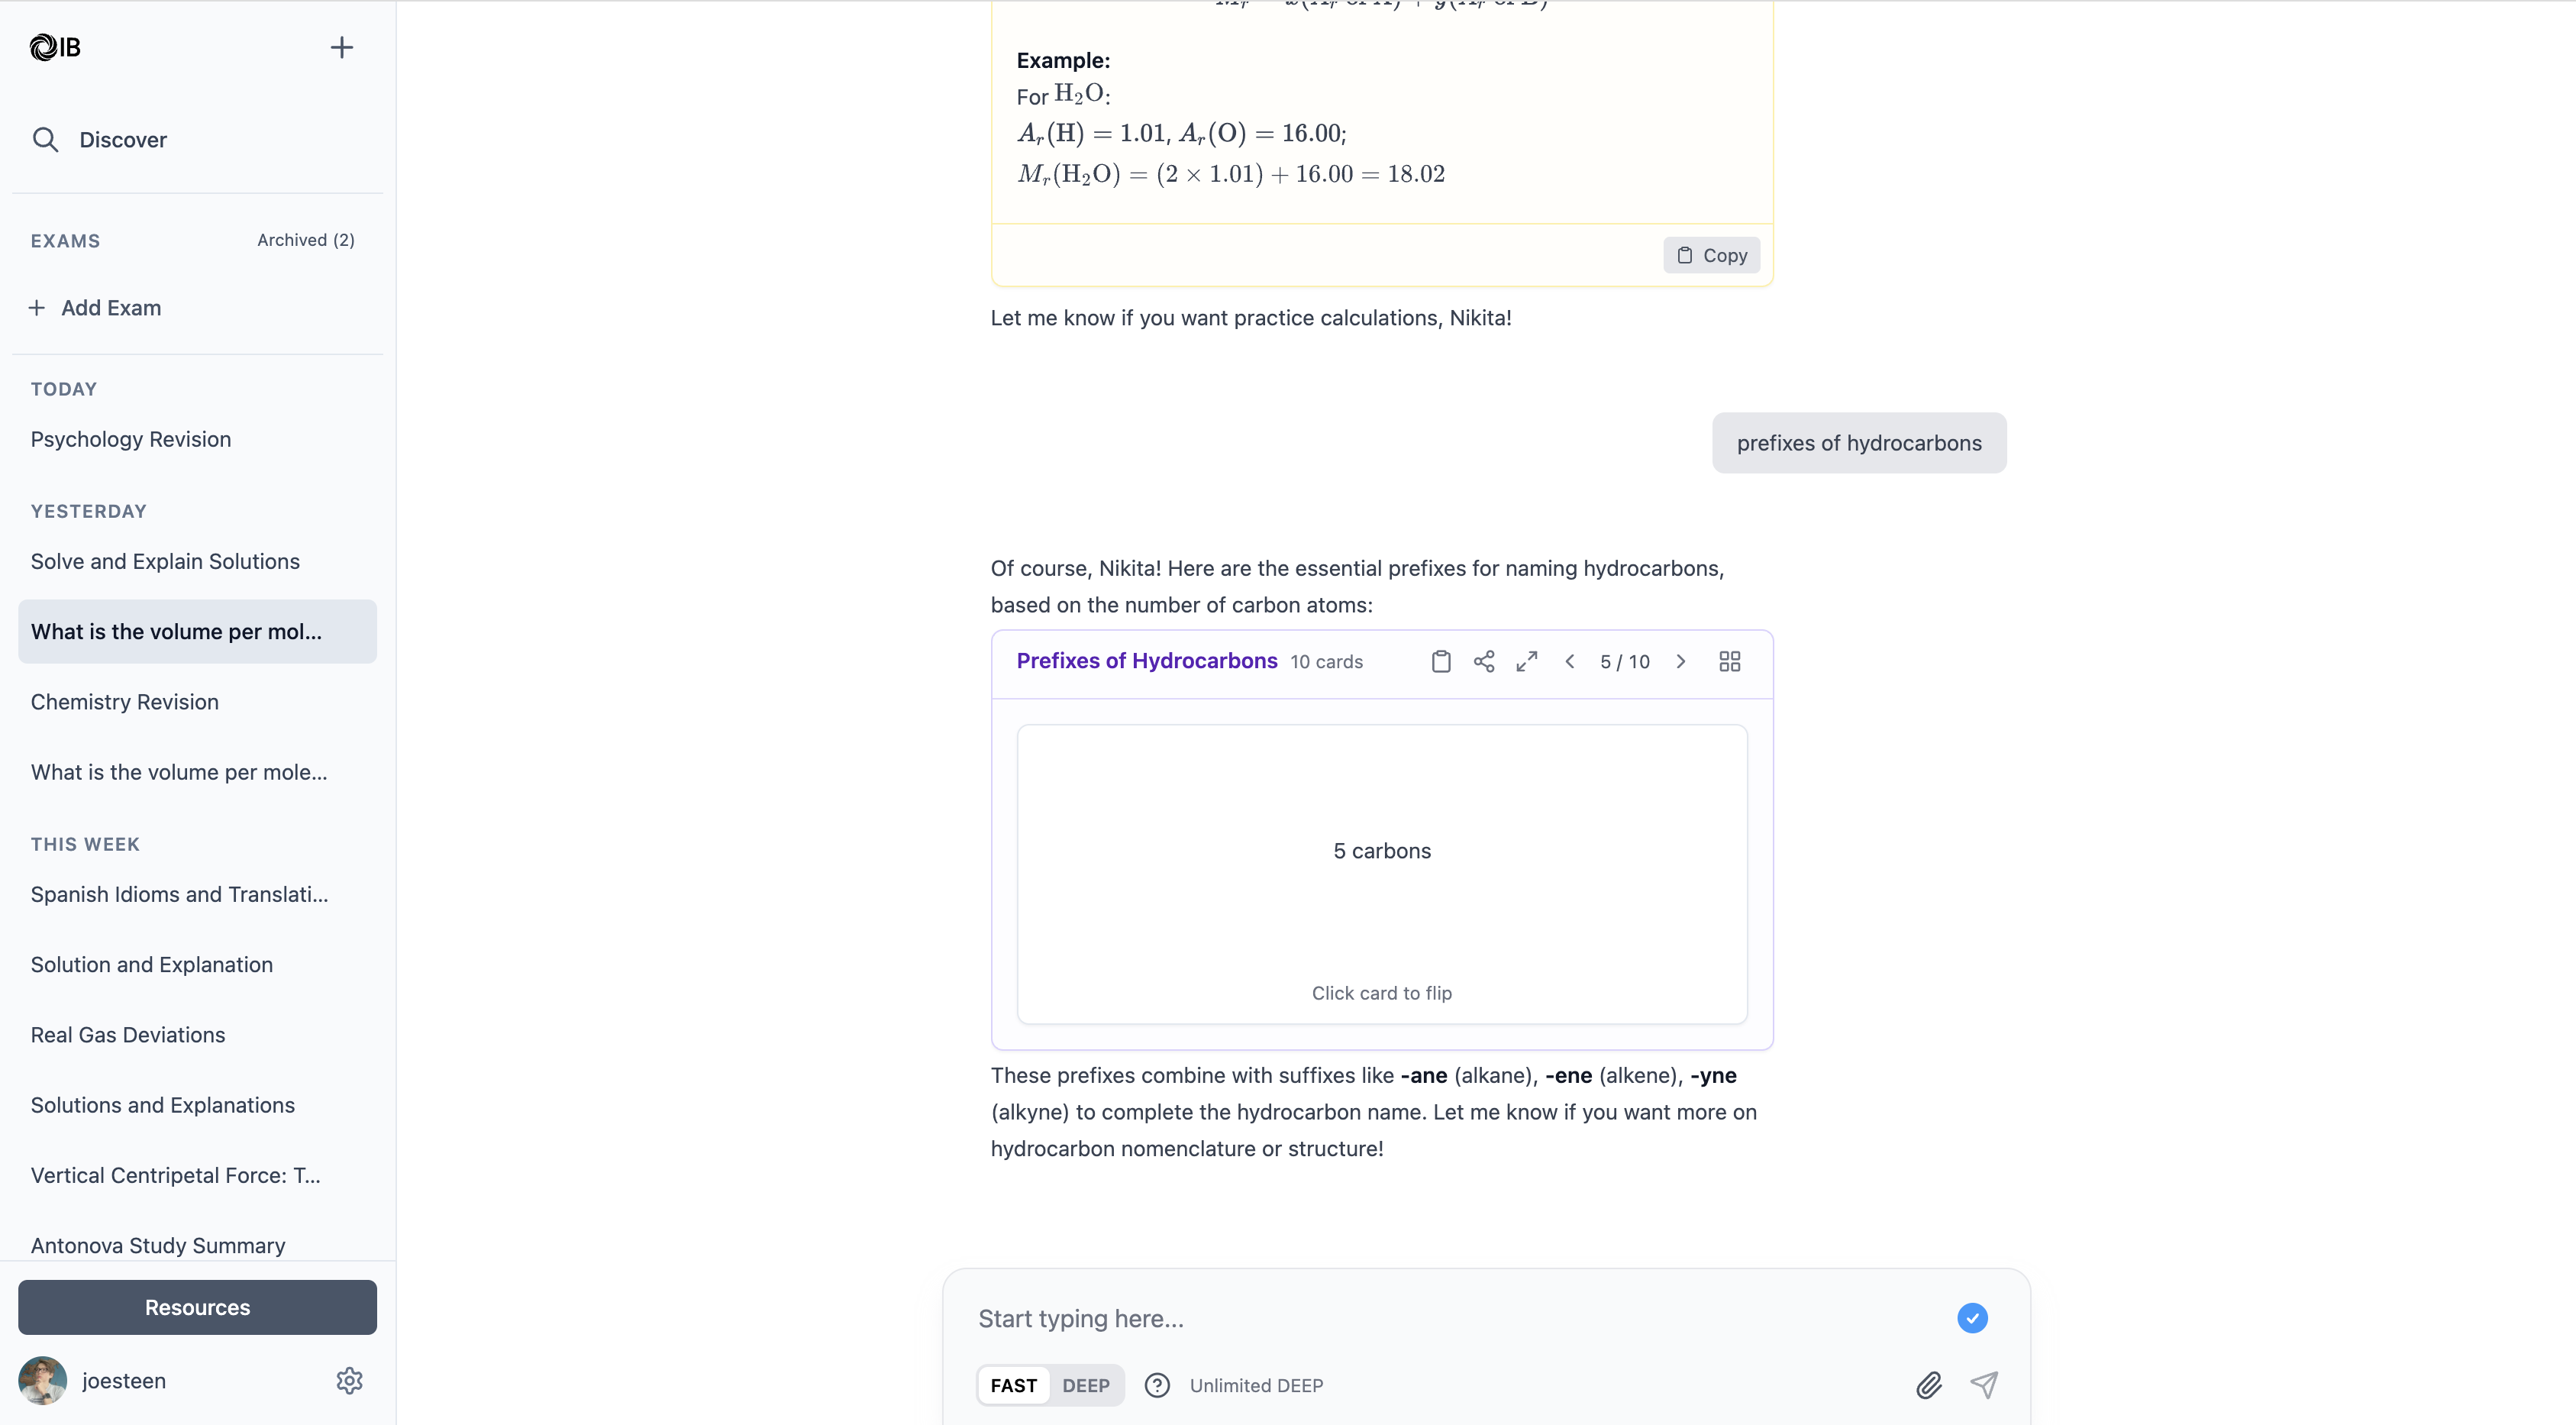Open the Psychology Revision conversation

[130, 439]
